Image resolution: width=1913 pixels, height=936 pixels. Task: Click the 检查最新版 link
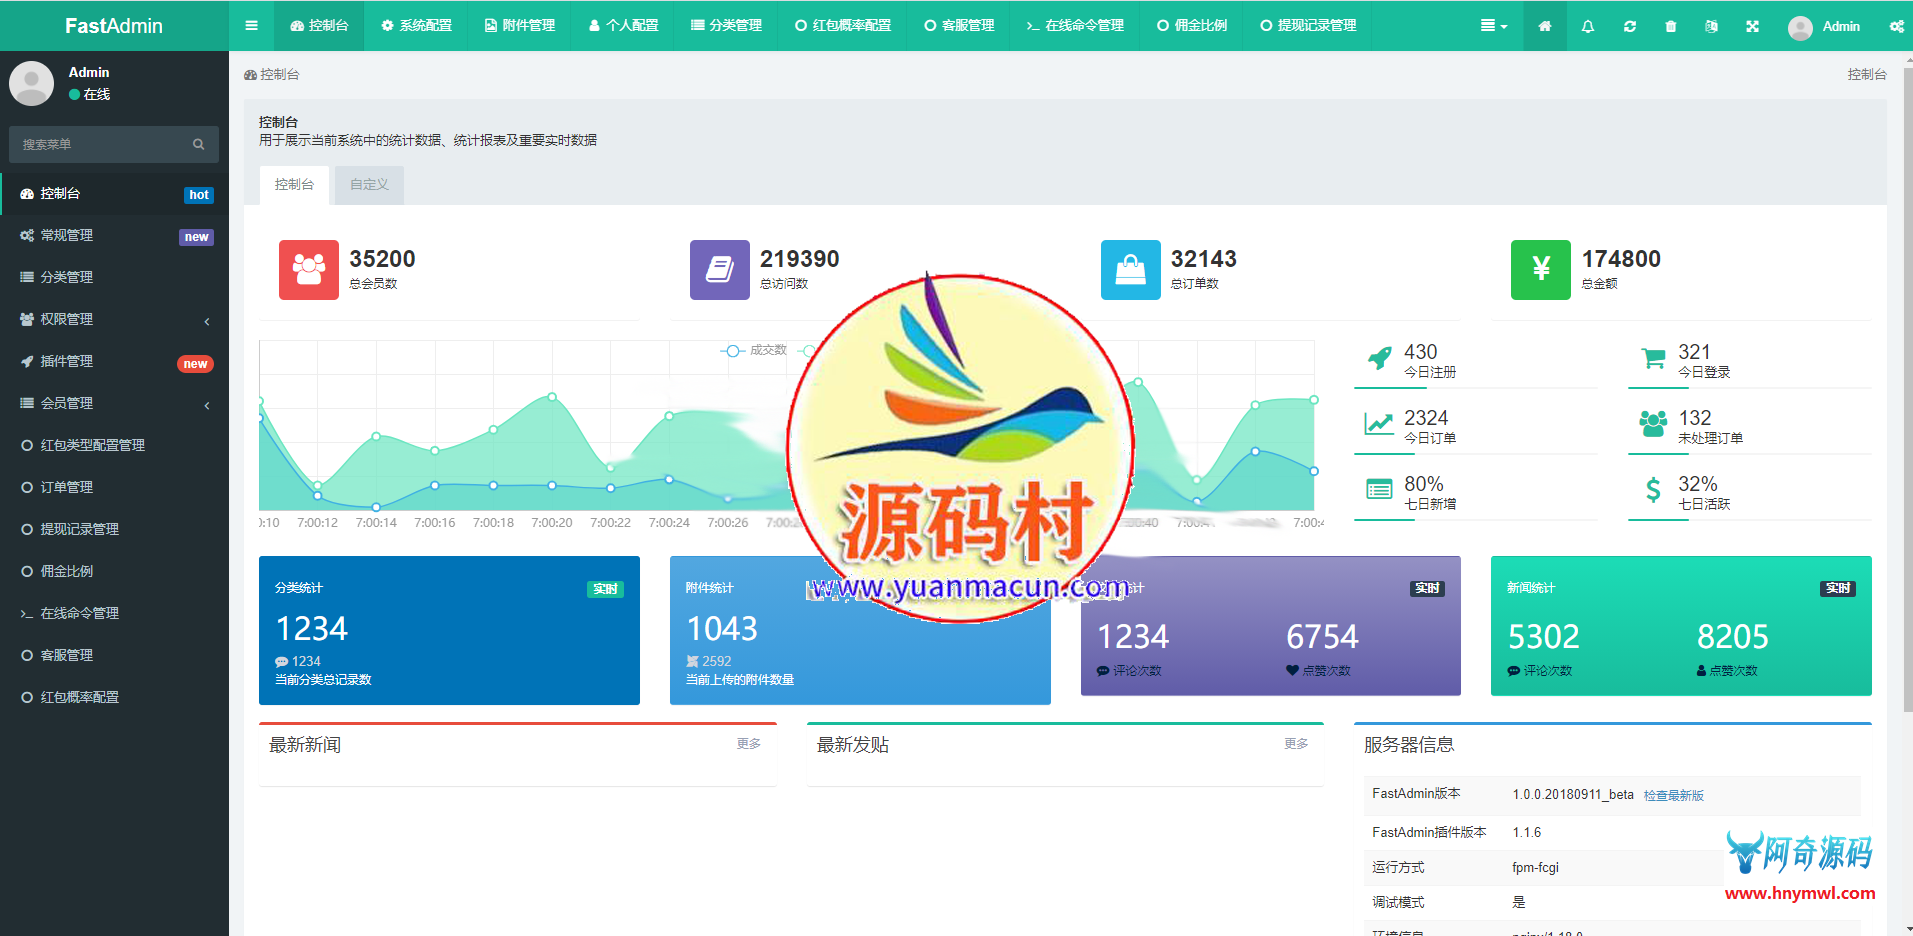coord(1673,795)
